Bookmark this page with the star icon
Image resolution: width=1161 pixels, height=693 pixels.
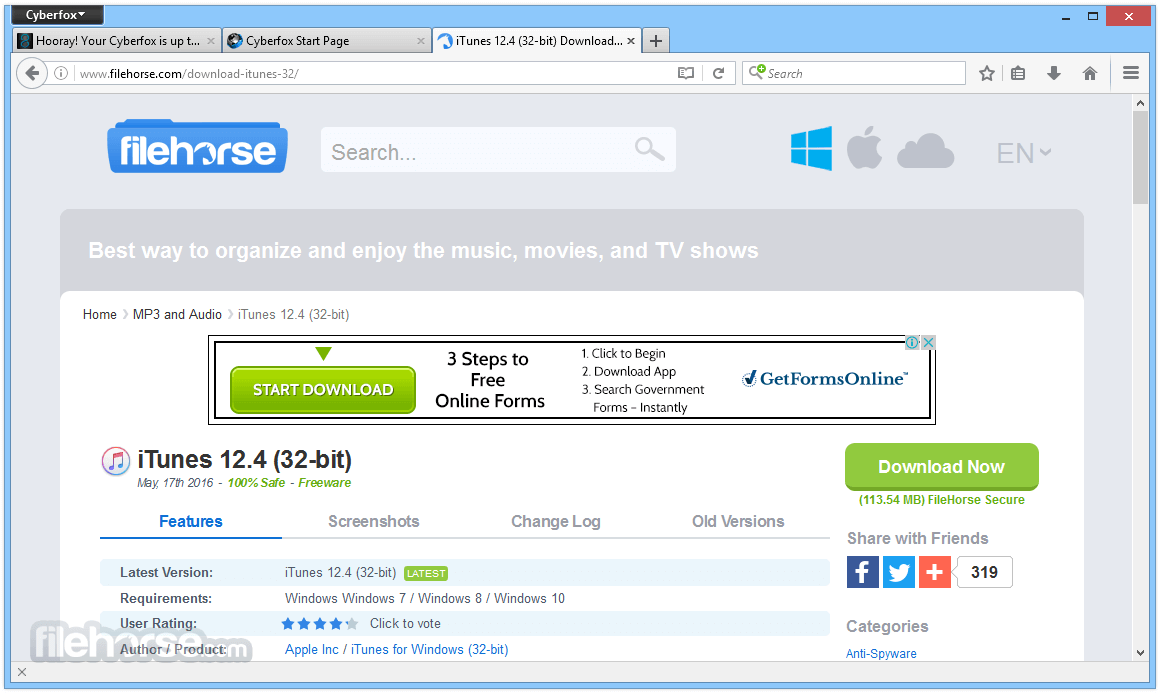point(986,73)
